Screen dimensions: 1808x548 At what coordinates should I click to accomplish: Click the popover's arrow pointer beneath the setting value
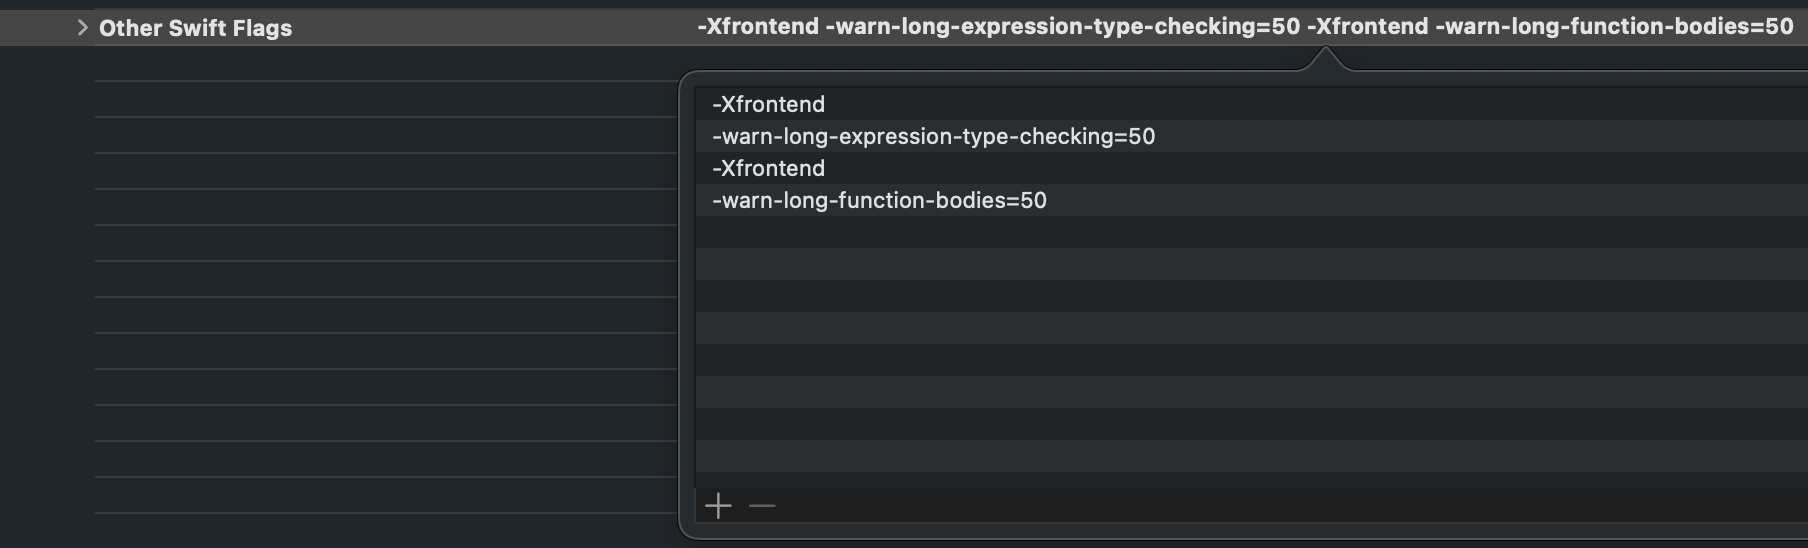1326,60
